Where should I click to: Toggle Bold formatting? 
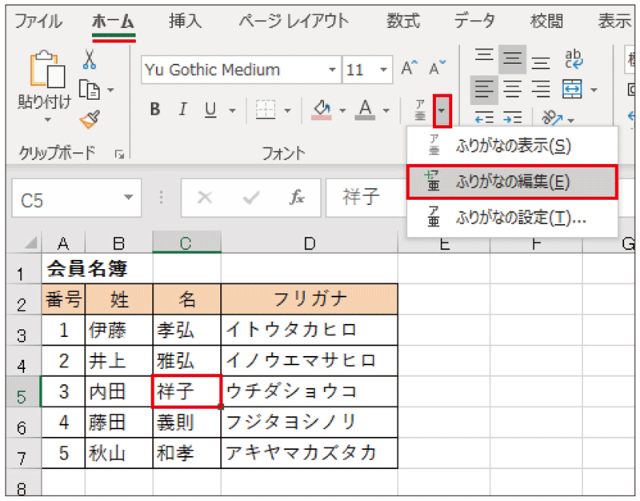[x=155, y=109]
